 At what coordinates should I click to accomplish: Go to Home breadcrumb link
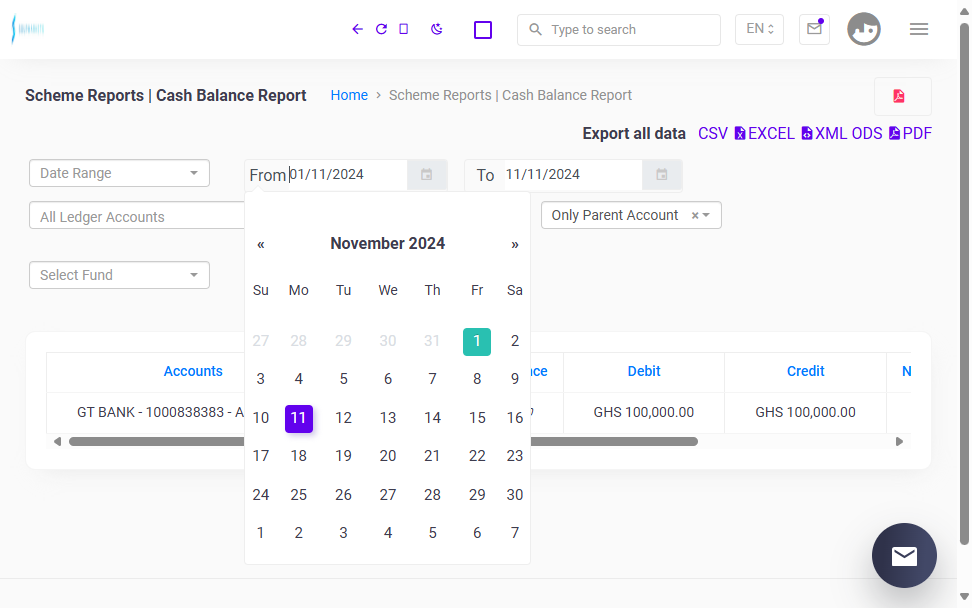click(x=349, y=95)
